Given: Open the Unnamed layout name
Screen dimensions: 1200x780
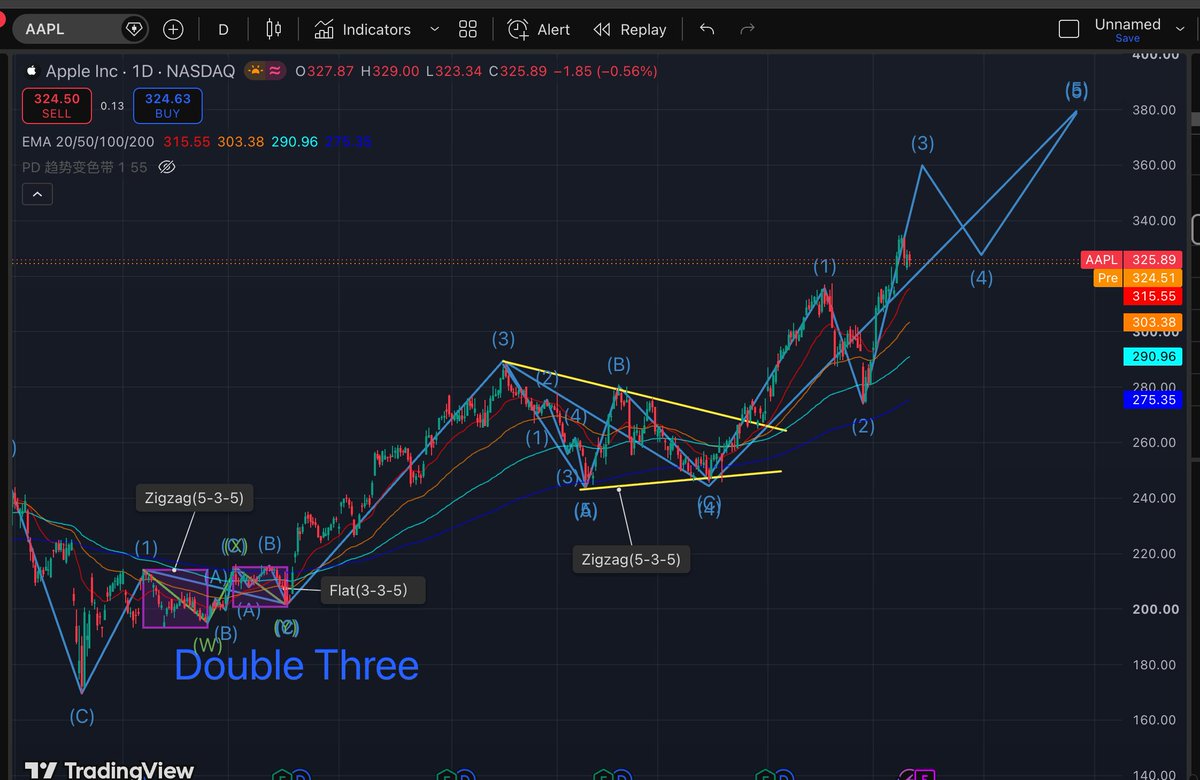Looking at the screenshot, I should pos(1128,24).
